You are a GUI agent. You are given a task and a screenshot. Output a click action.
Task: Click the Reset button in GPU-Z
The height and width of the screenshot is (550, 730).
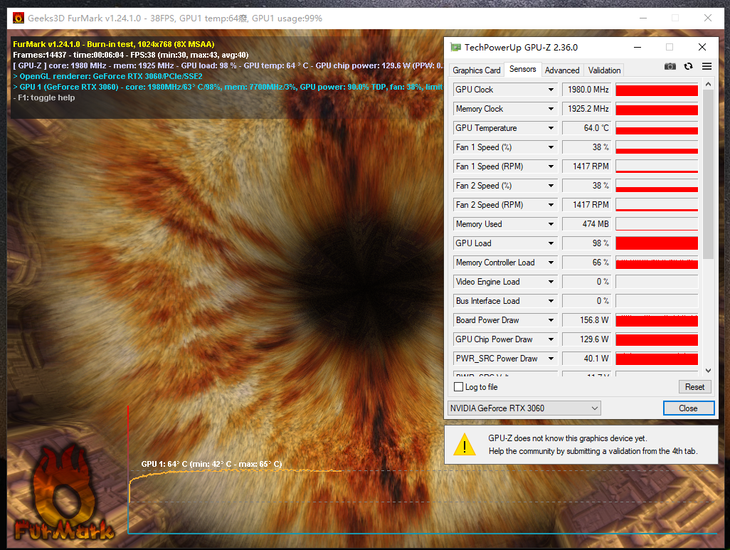(x=695, y=387)
